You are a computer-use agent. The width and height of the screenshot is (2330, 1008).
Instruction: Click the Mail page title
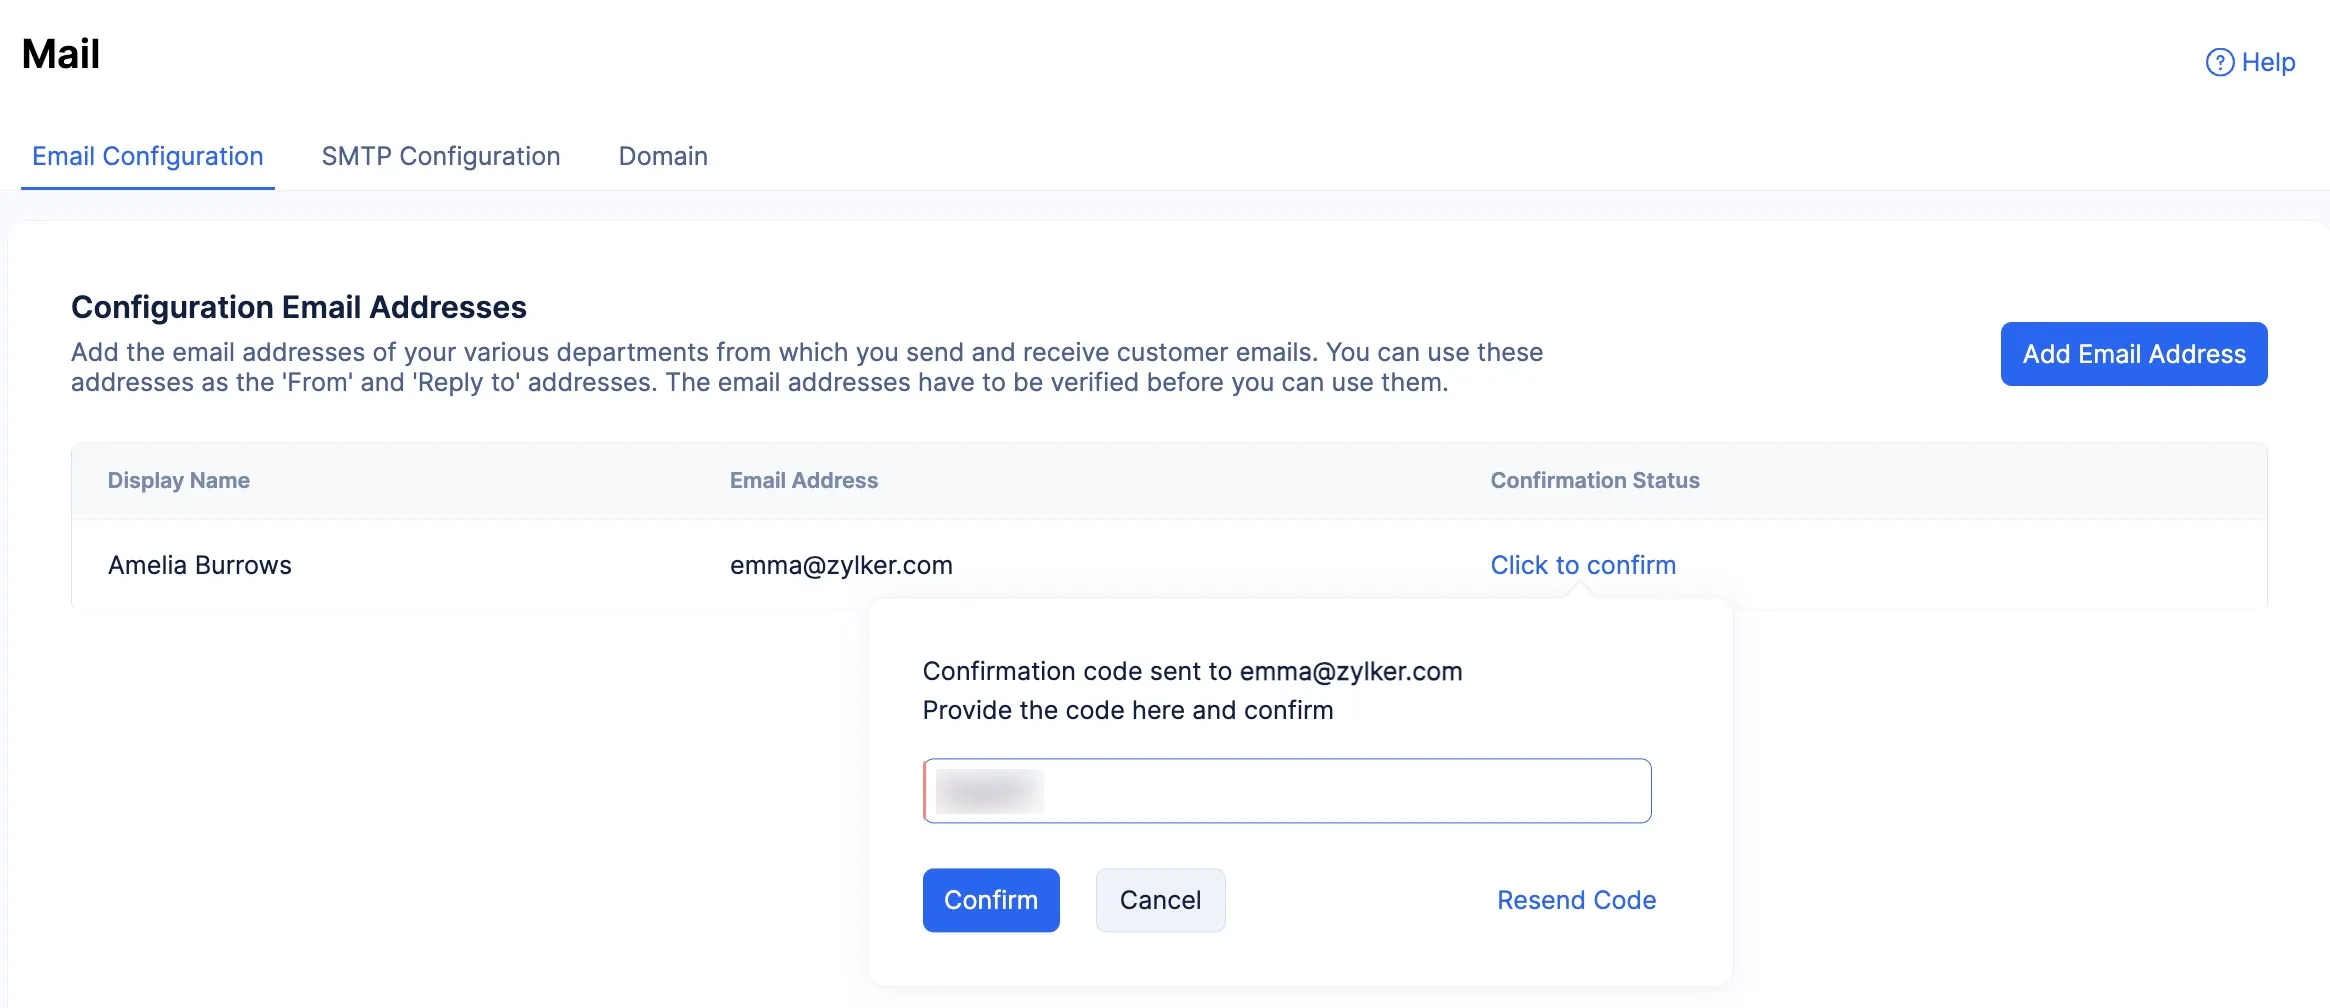tap(61, 54)
